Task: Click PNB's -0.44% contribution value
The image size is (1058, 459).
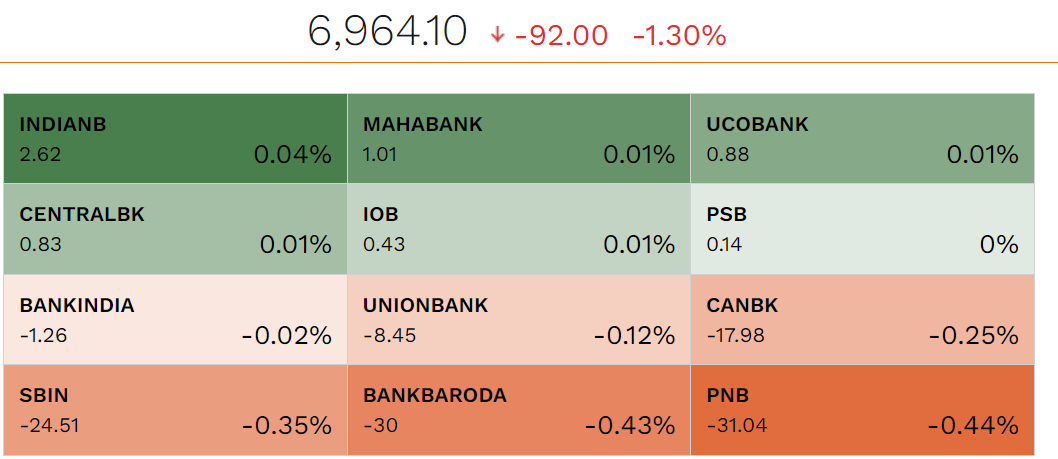Action: [973, 426]
